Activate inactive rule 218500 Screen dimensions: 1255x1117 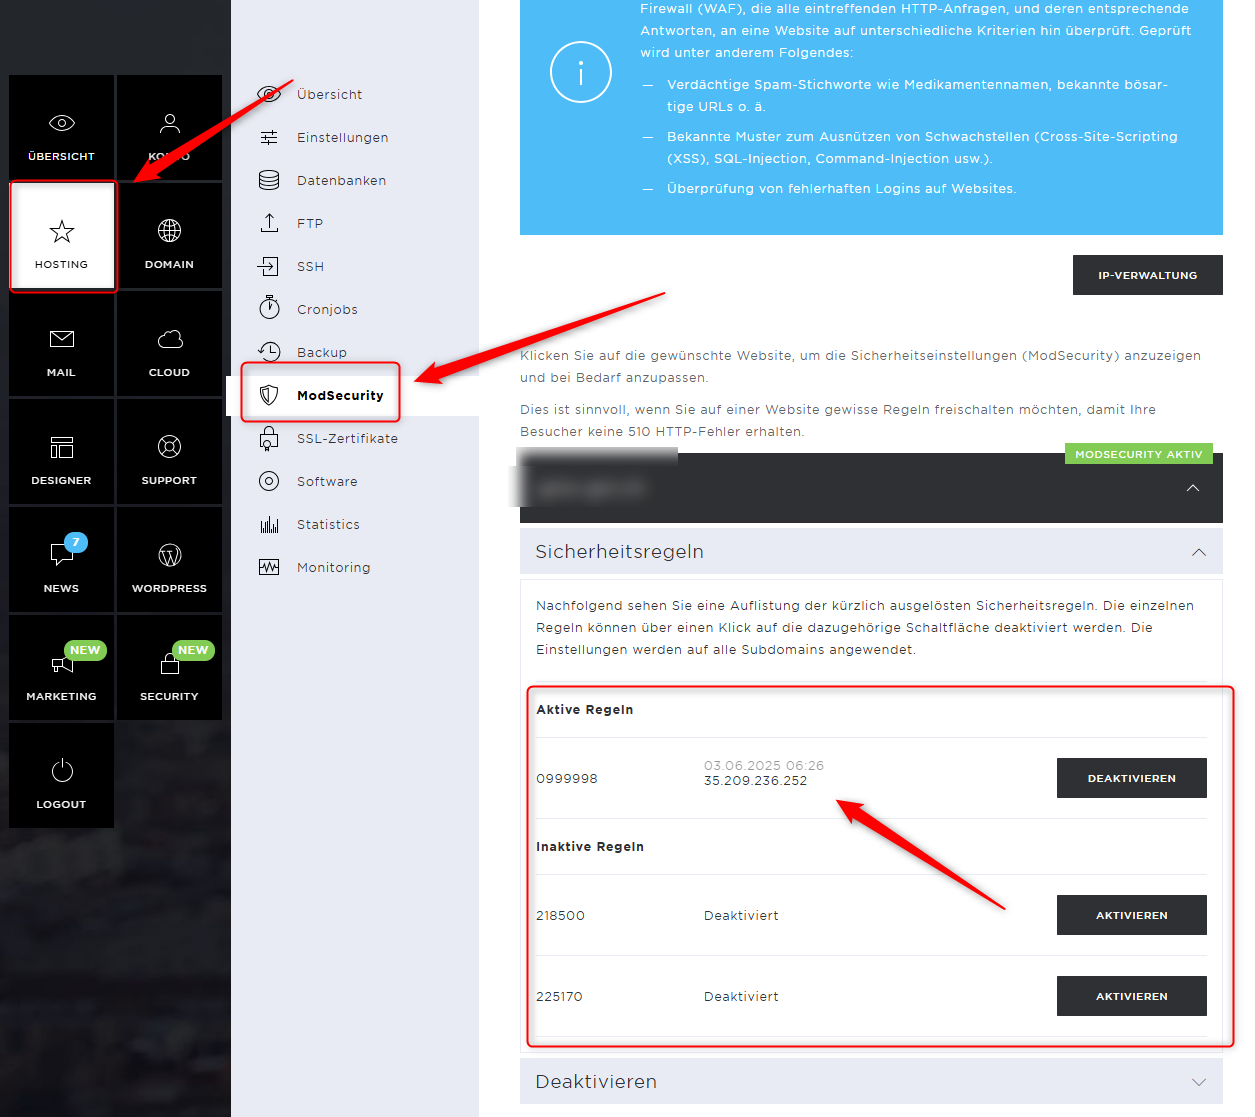1131,915
